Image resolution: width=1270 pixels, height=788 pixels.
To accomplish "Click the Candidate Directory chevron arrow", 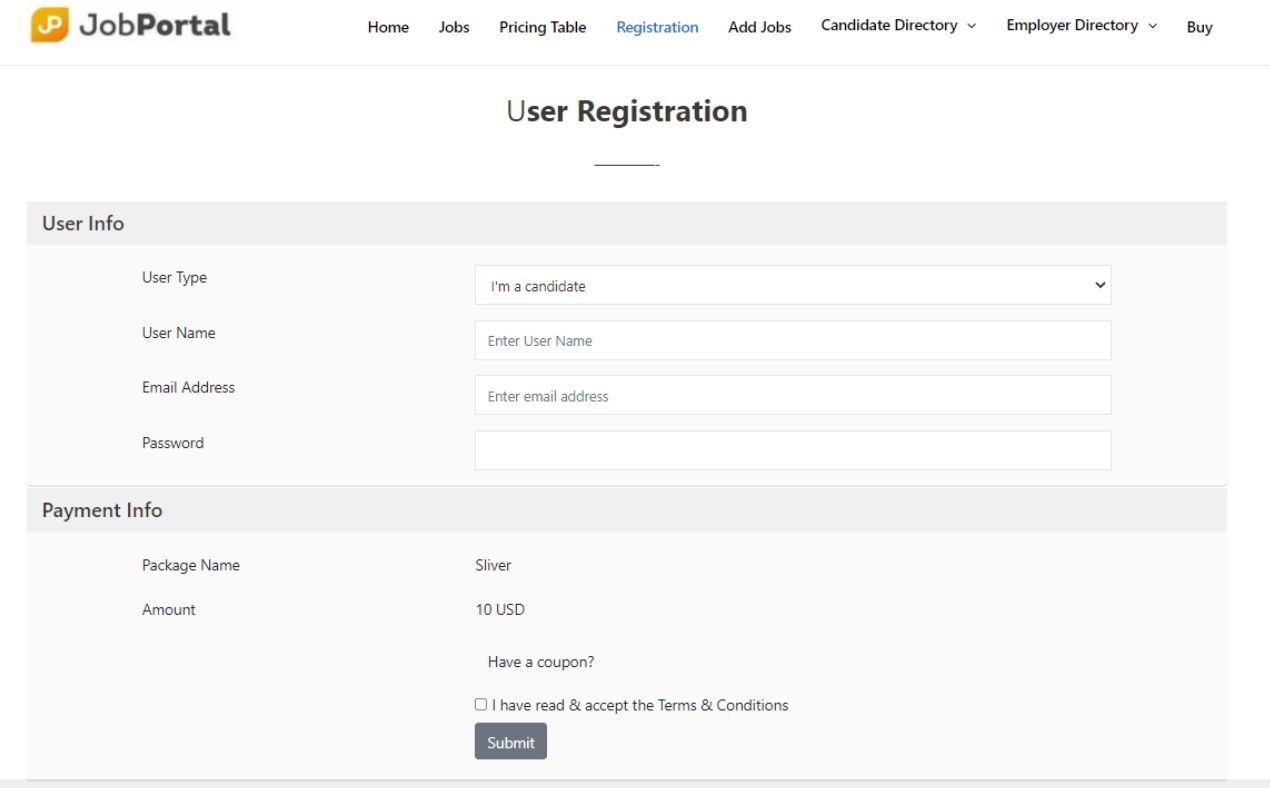I will click(x=971, y=26).
